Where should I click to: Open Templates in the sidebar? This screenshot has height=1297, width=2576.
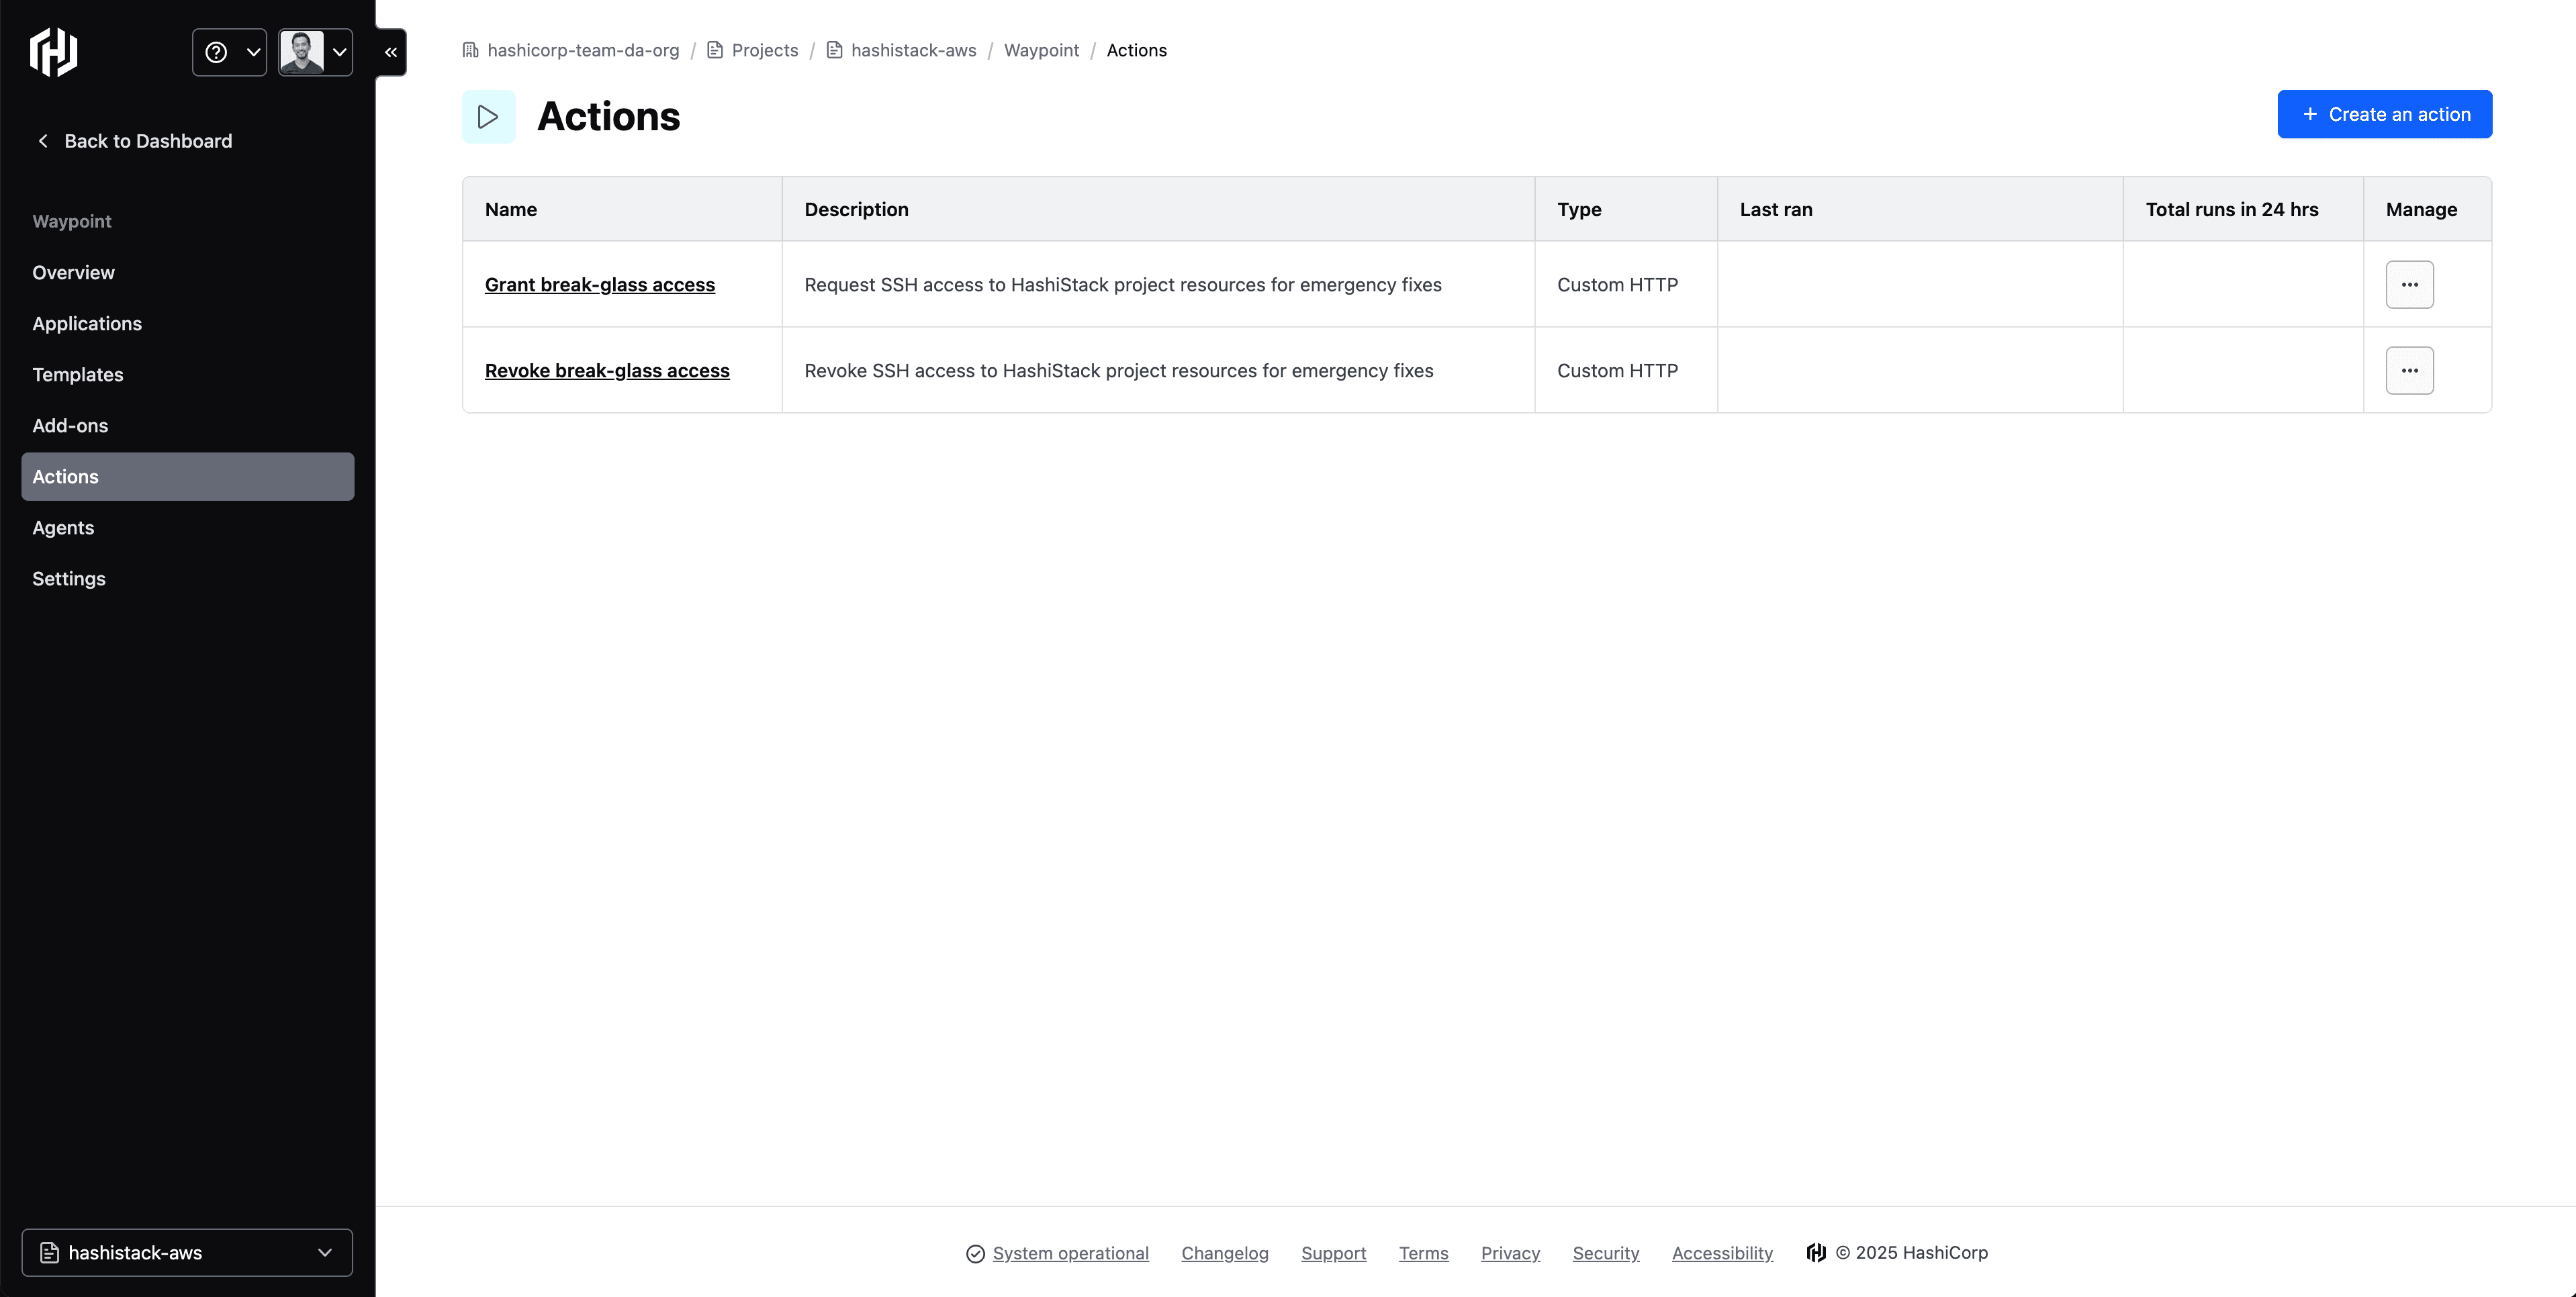click(x=78, y=375)
